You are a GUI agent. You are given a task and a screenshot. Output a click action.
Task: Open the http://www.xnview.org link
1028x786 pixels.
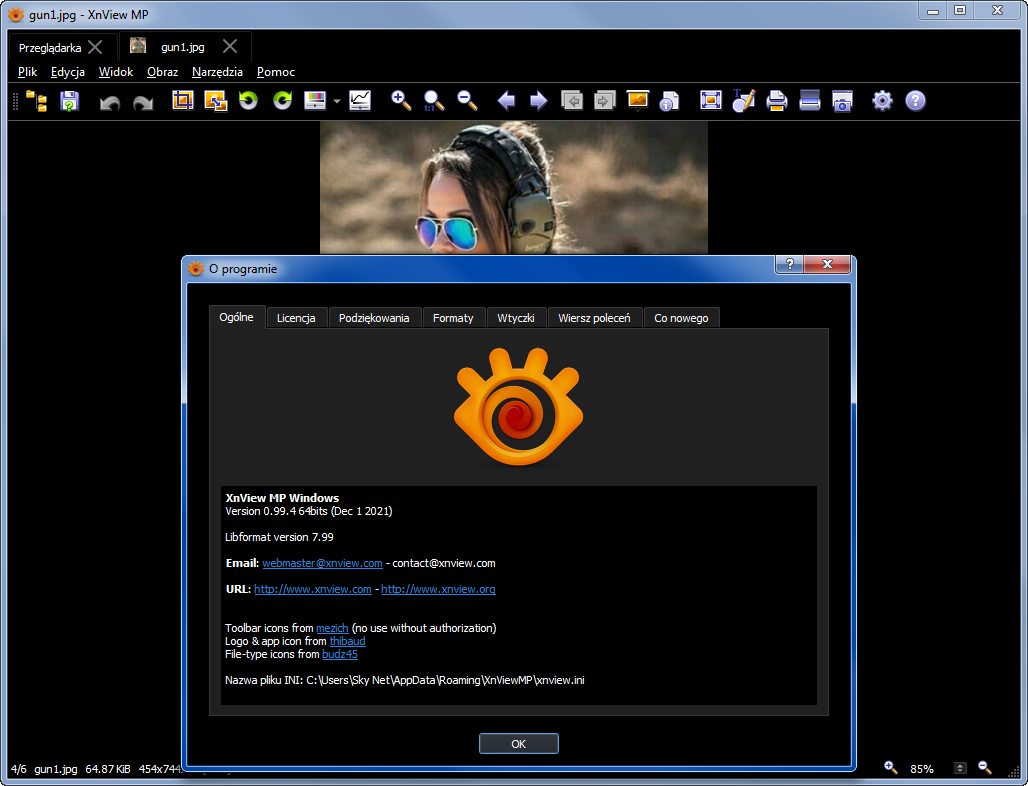[439, 589]
